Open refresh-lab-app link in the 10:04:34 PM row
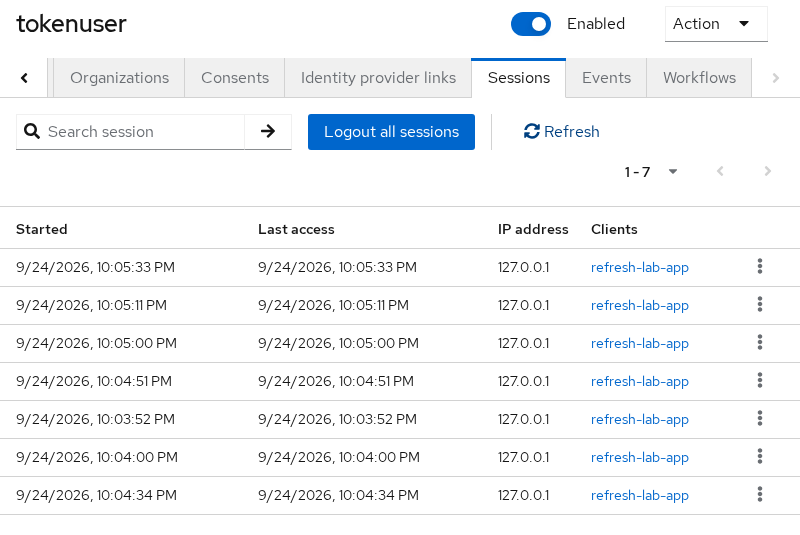Image resolution: width=800 pixels, height=535 pixels. pos(640,496)
